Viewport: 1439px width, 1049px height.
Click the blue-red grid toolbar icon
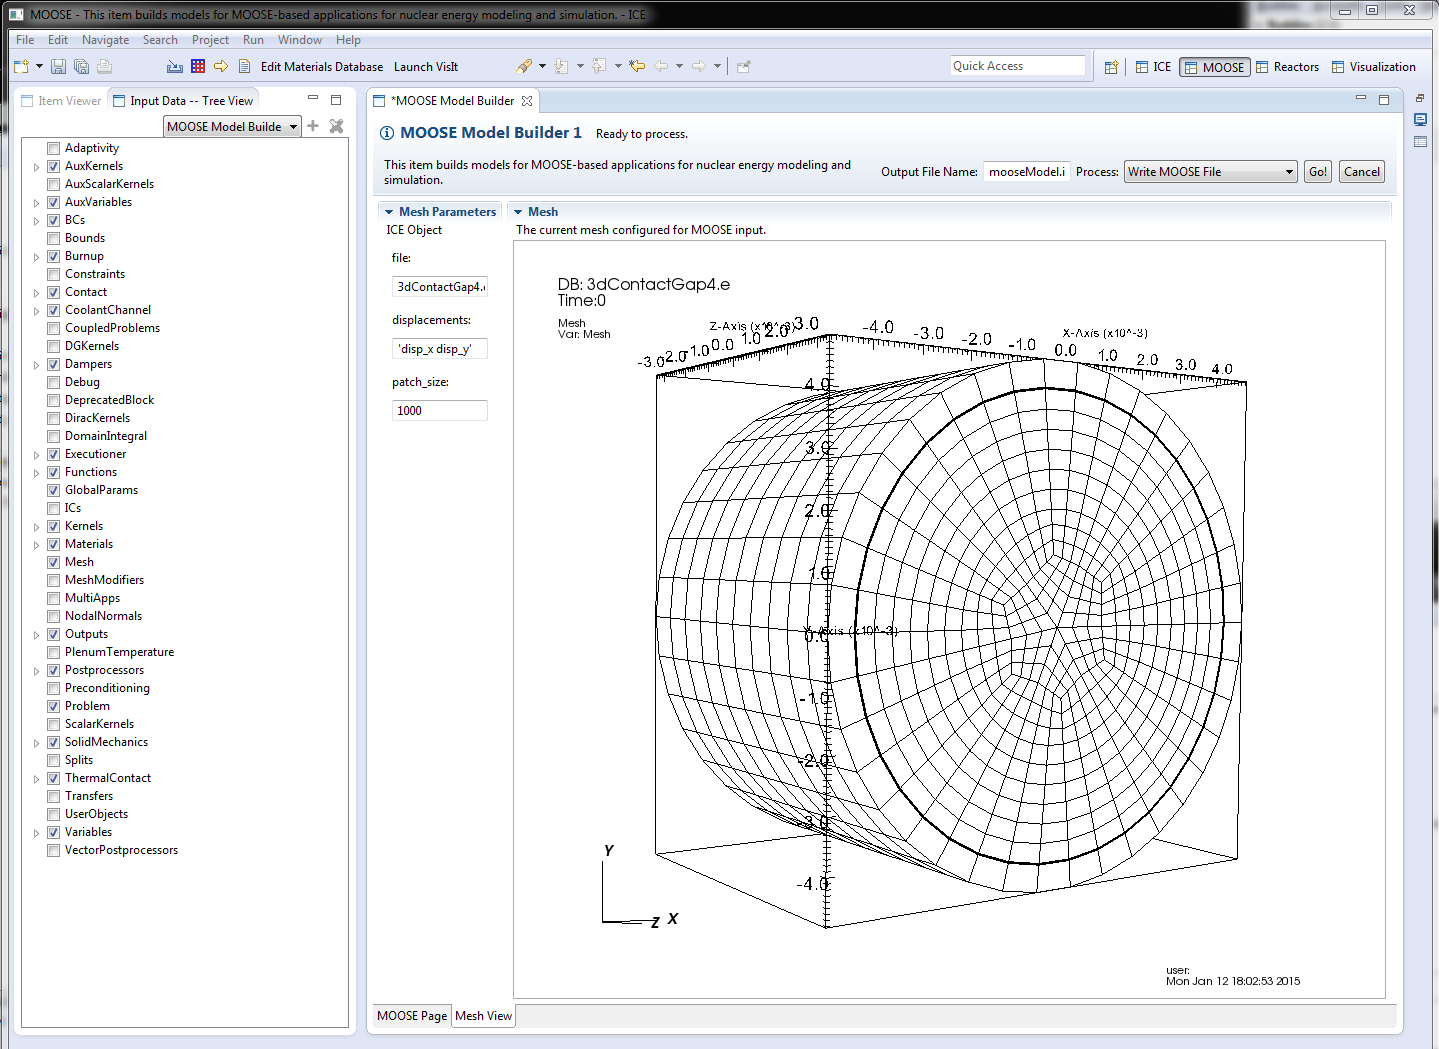(x=198, y=67)
